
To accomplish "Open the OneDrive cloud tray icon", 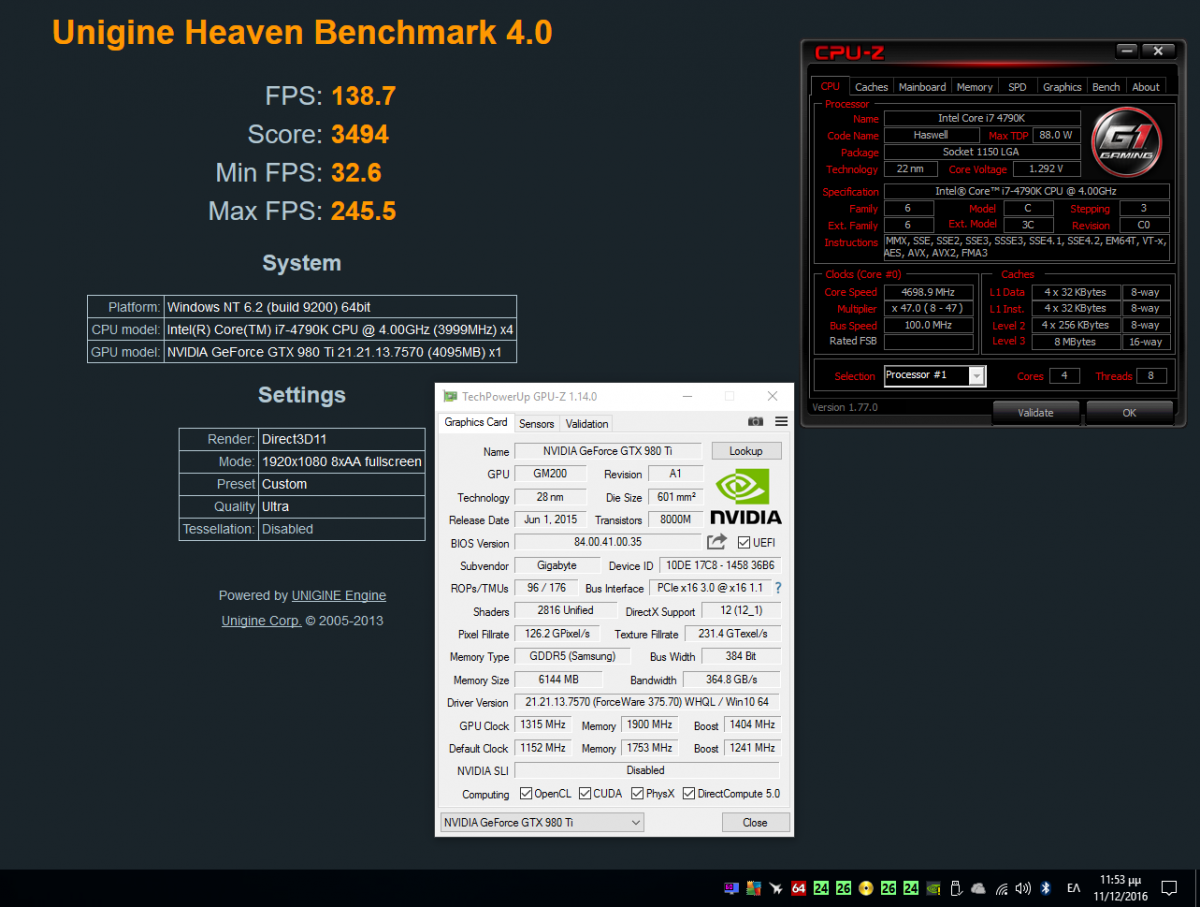I will (x=978, y=888).
